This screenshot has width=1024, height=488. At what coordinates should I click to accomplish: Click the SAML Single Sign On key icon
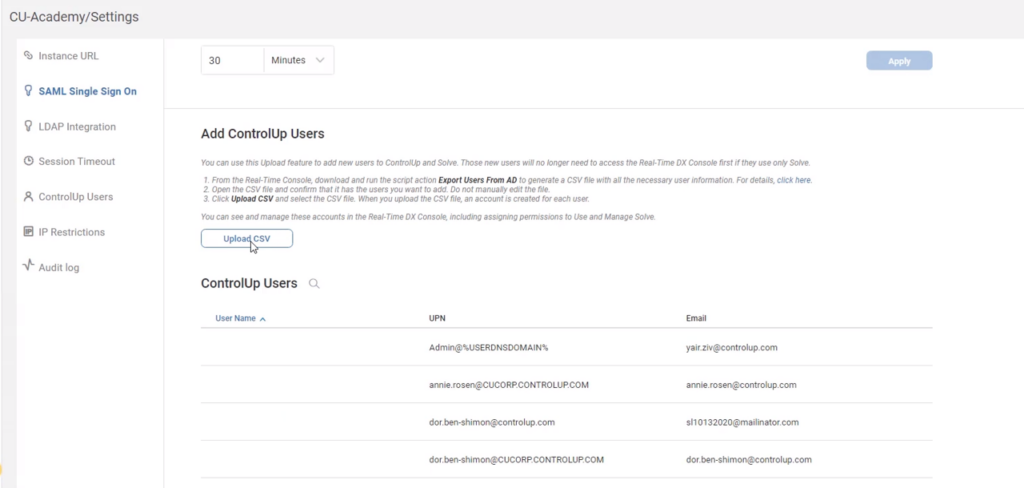pyautogui.click(x=28, y=91)
